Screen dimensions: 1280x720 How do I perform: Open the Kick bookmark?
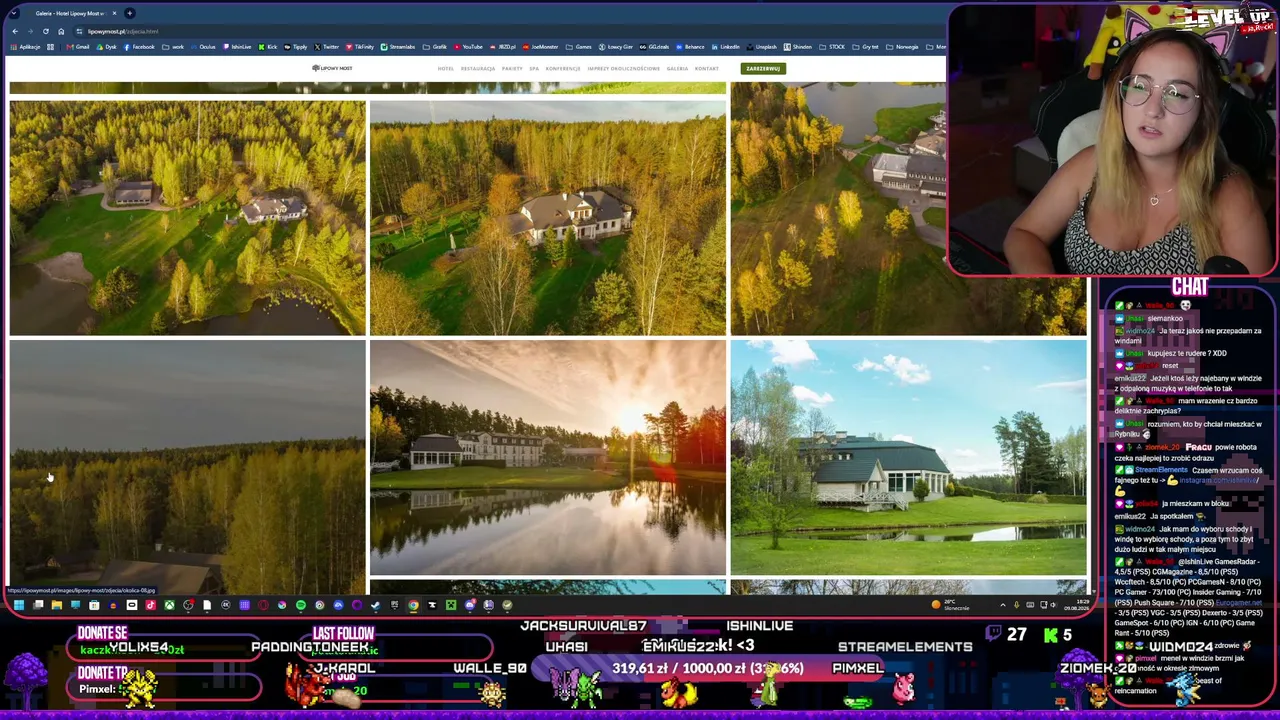tap(269, 47)
